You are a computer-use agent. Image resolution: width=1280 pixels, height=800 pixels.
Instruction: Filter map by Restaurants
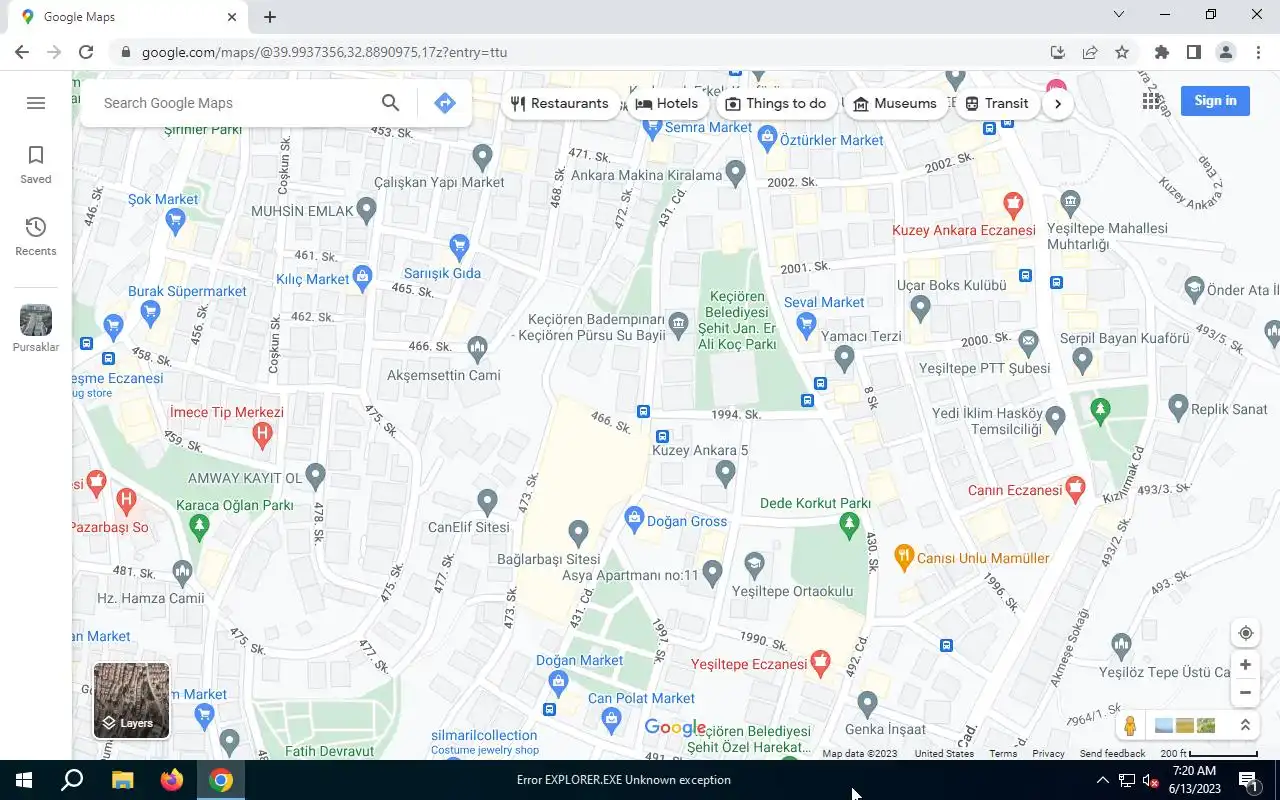[x=560, y=103]
